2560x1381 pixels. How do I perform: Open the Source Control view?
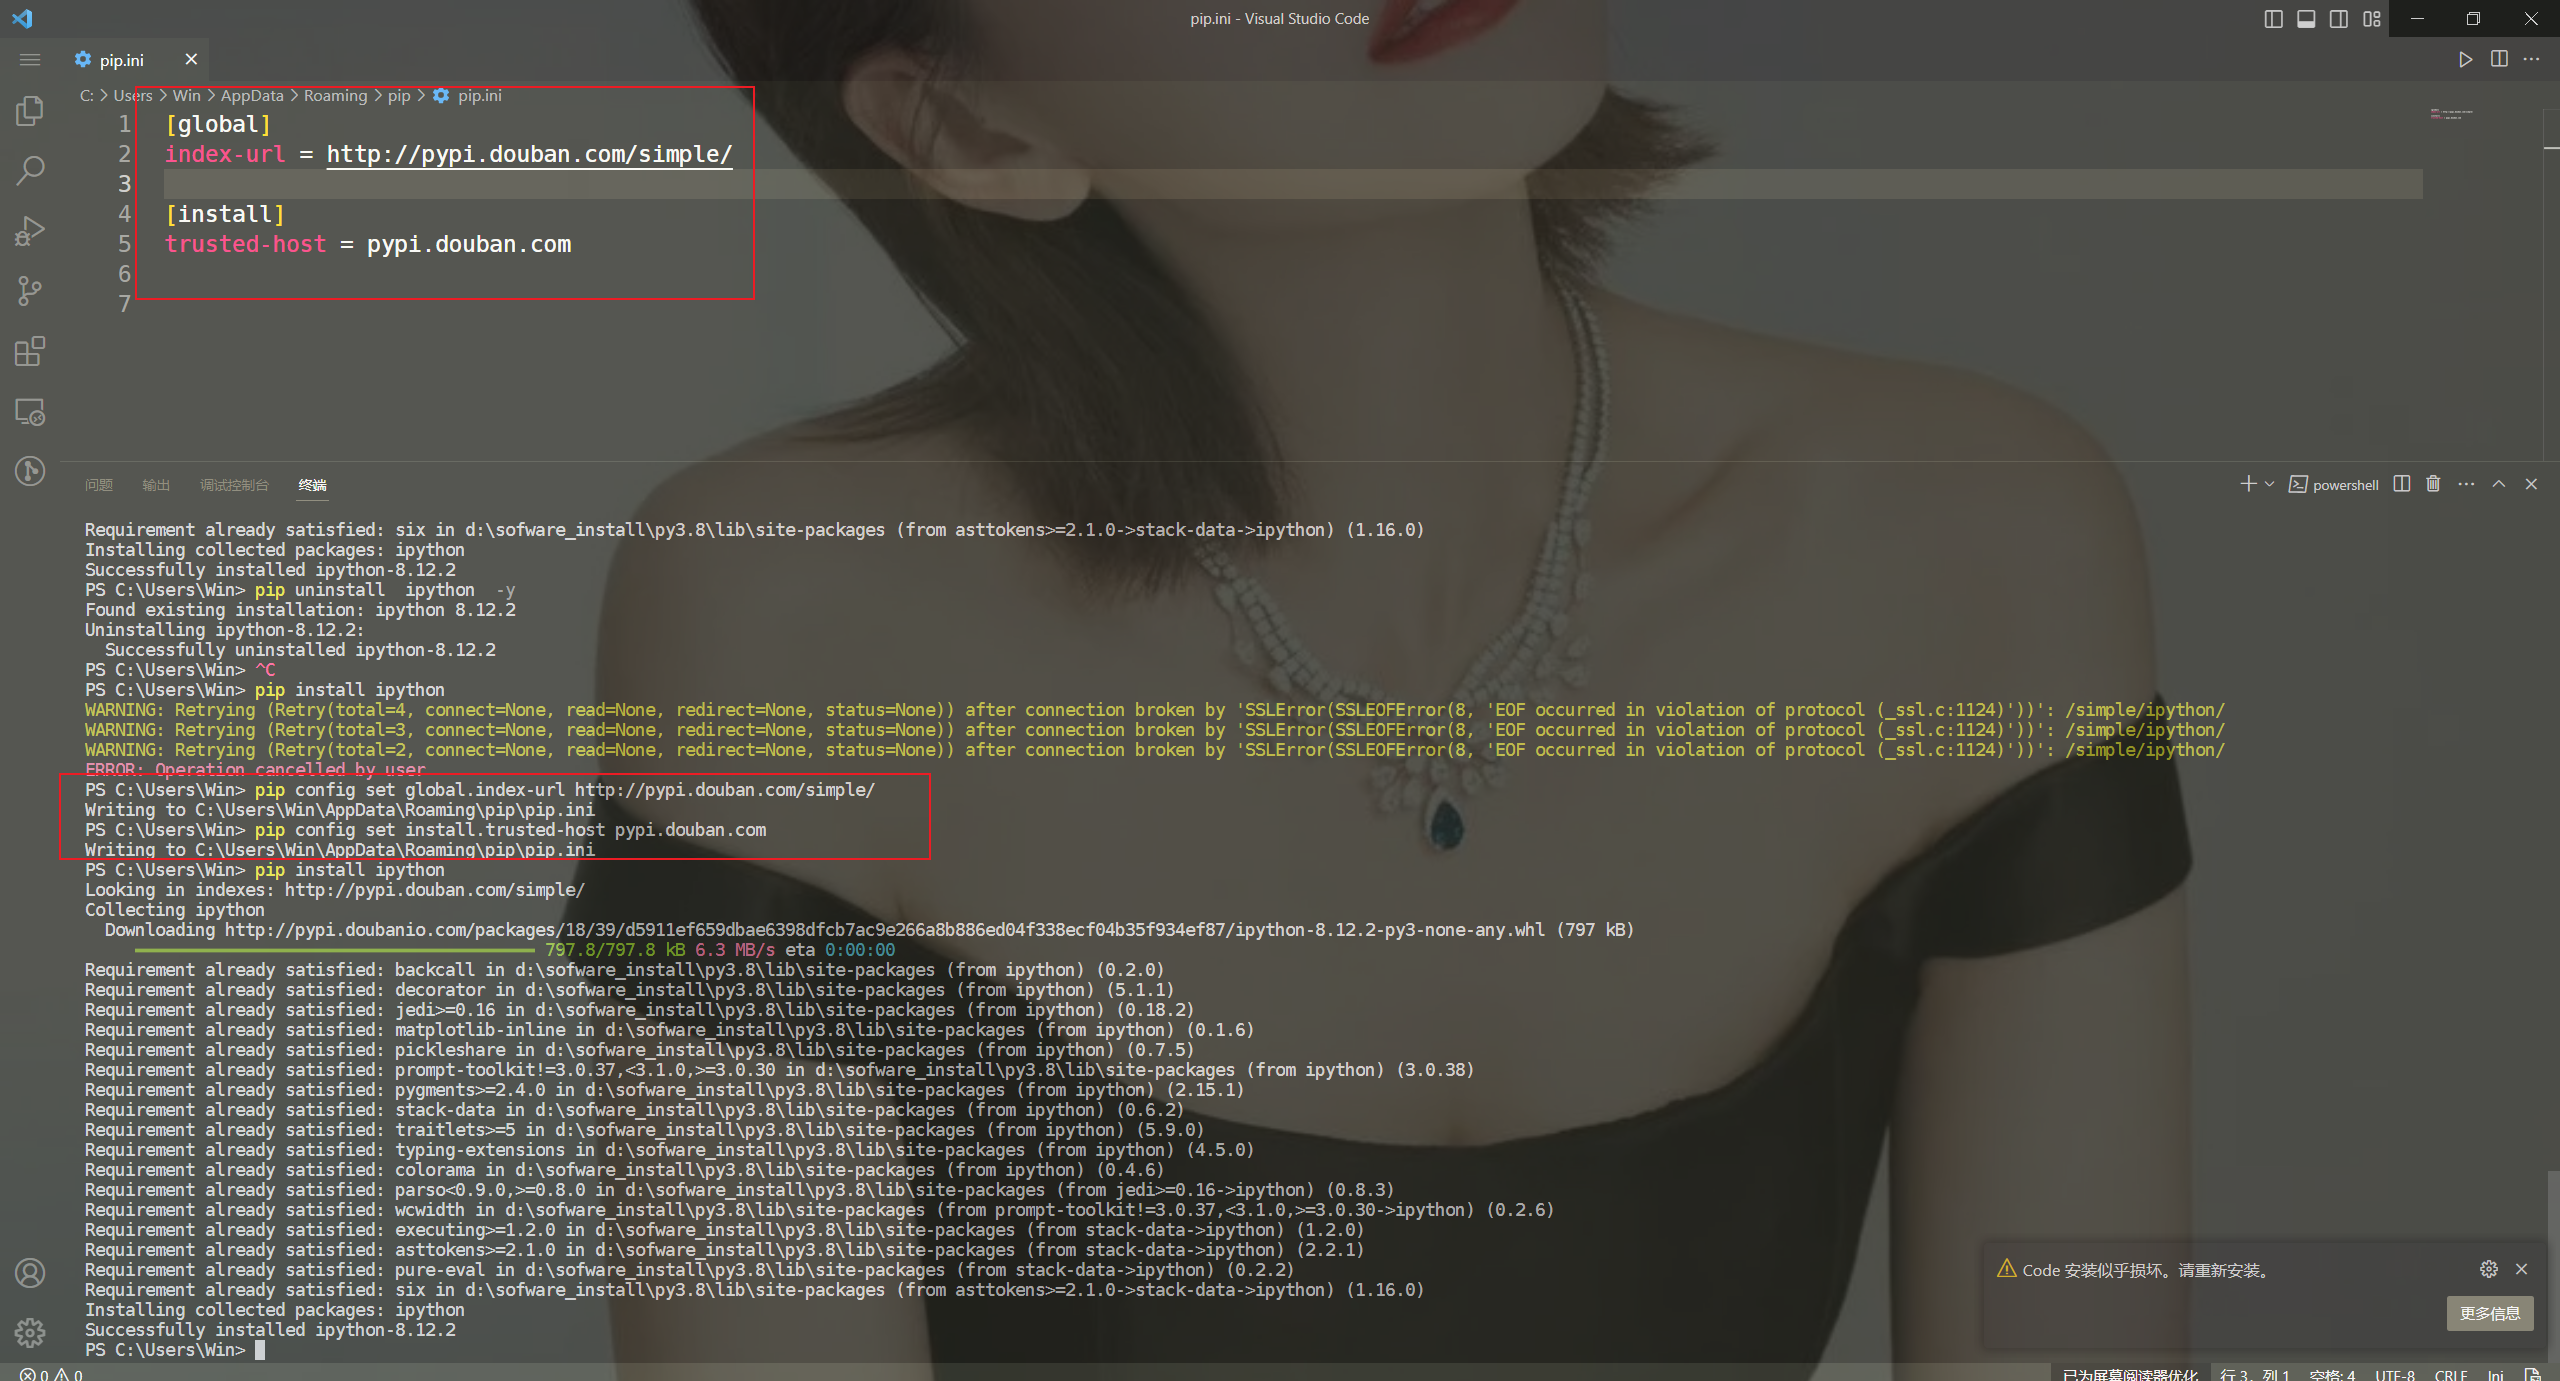pyautogui.click(x=30, y=291)
